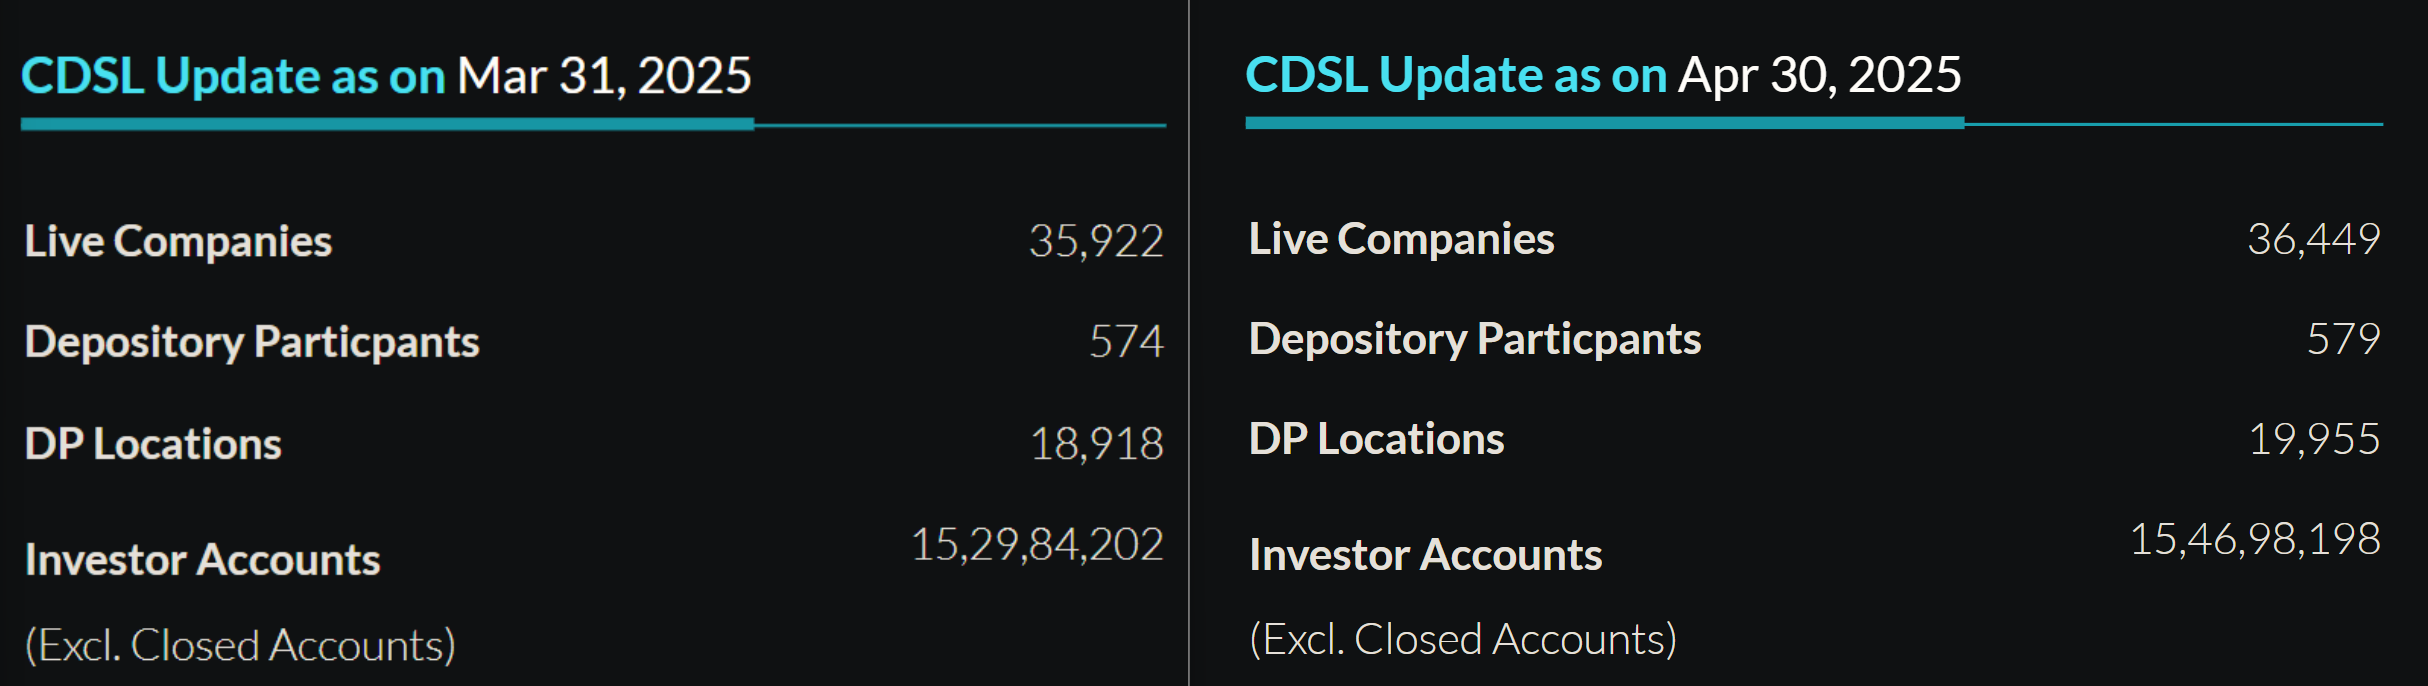
Task: Click Excl. Closed Accounts note under April
Action: [x=1463, y=640]
